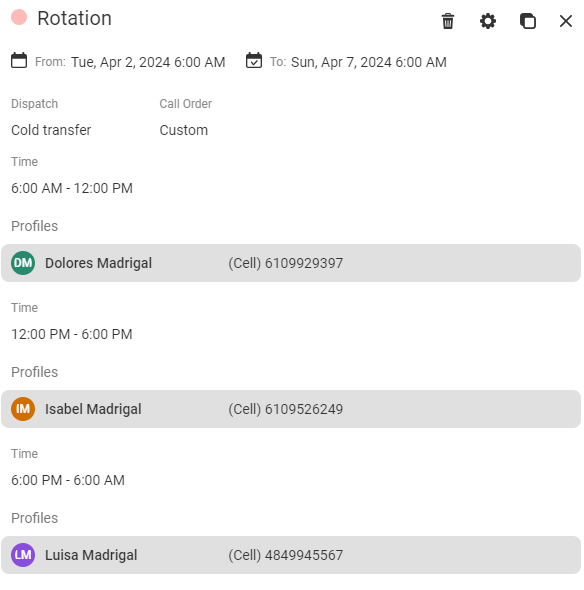Click the To calendar check icon
This screenshot has height=590, width=584.
pyautogui.click(x=254, y=61)
